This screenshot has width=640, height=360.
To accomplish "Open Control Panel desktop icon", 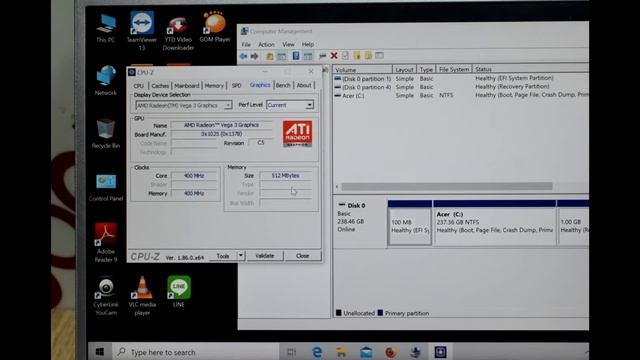I will (106, 187).
